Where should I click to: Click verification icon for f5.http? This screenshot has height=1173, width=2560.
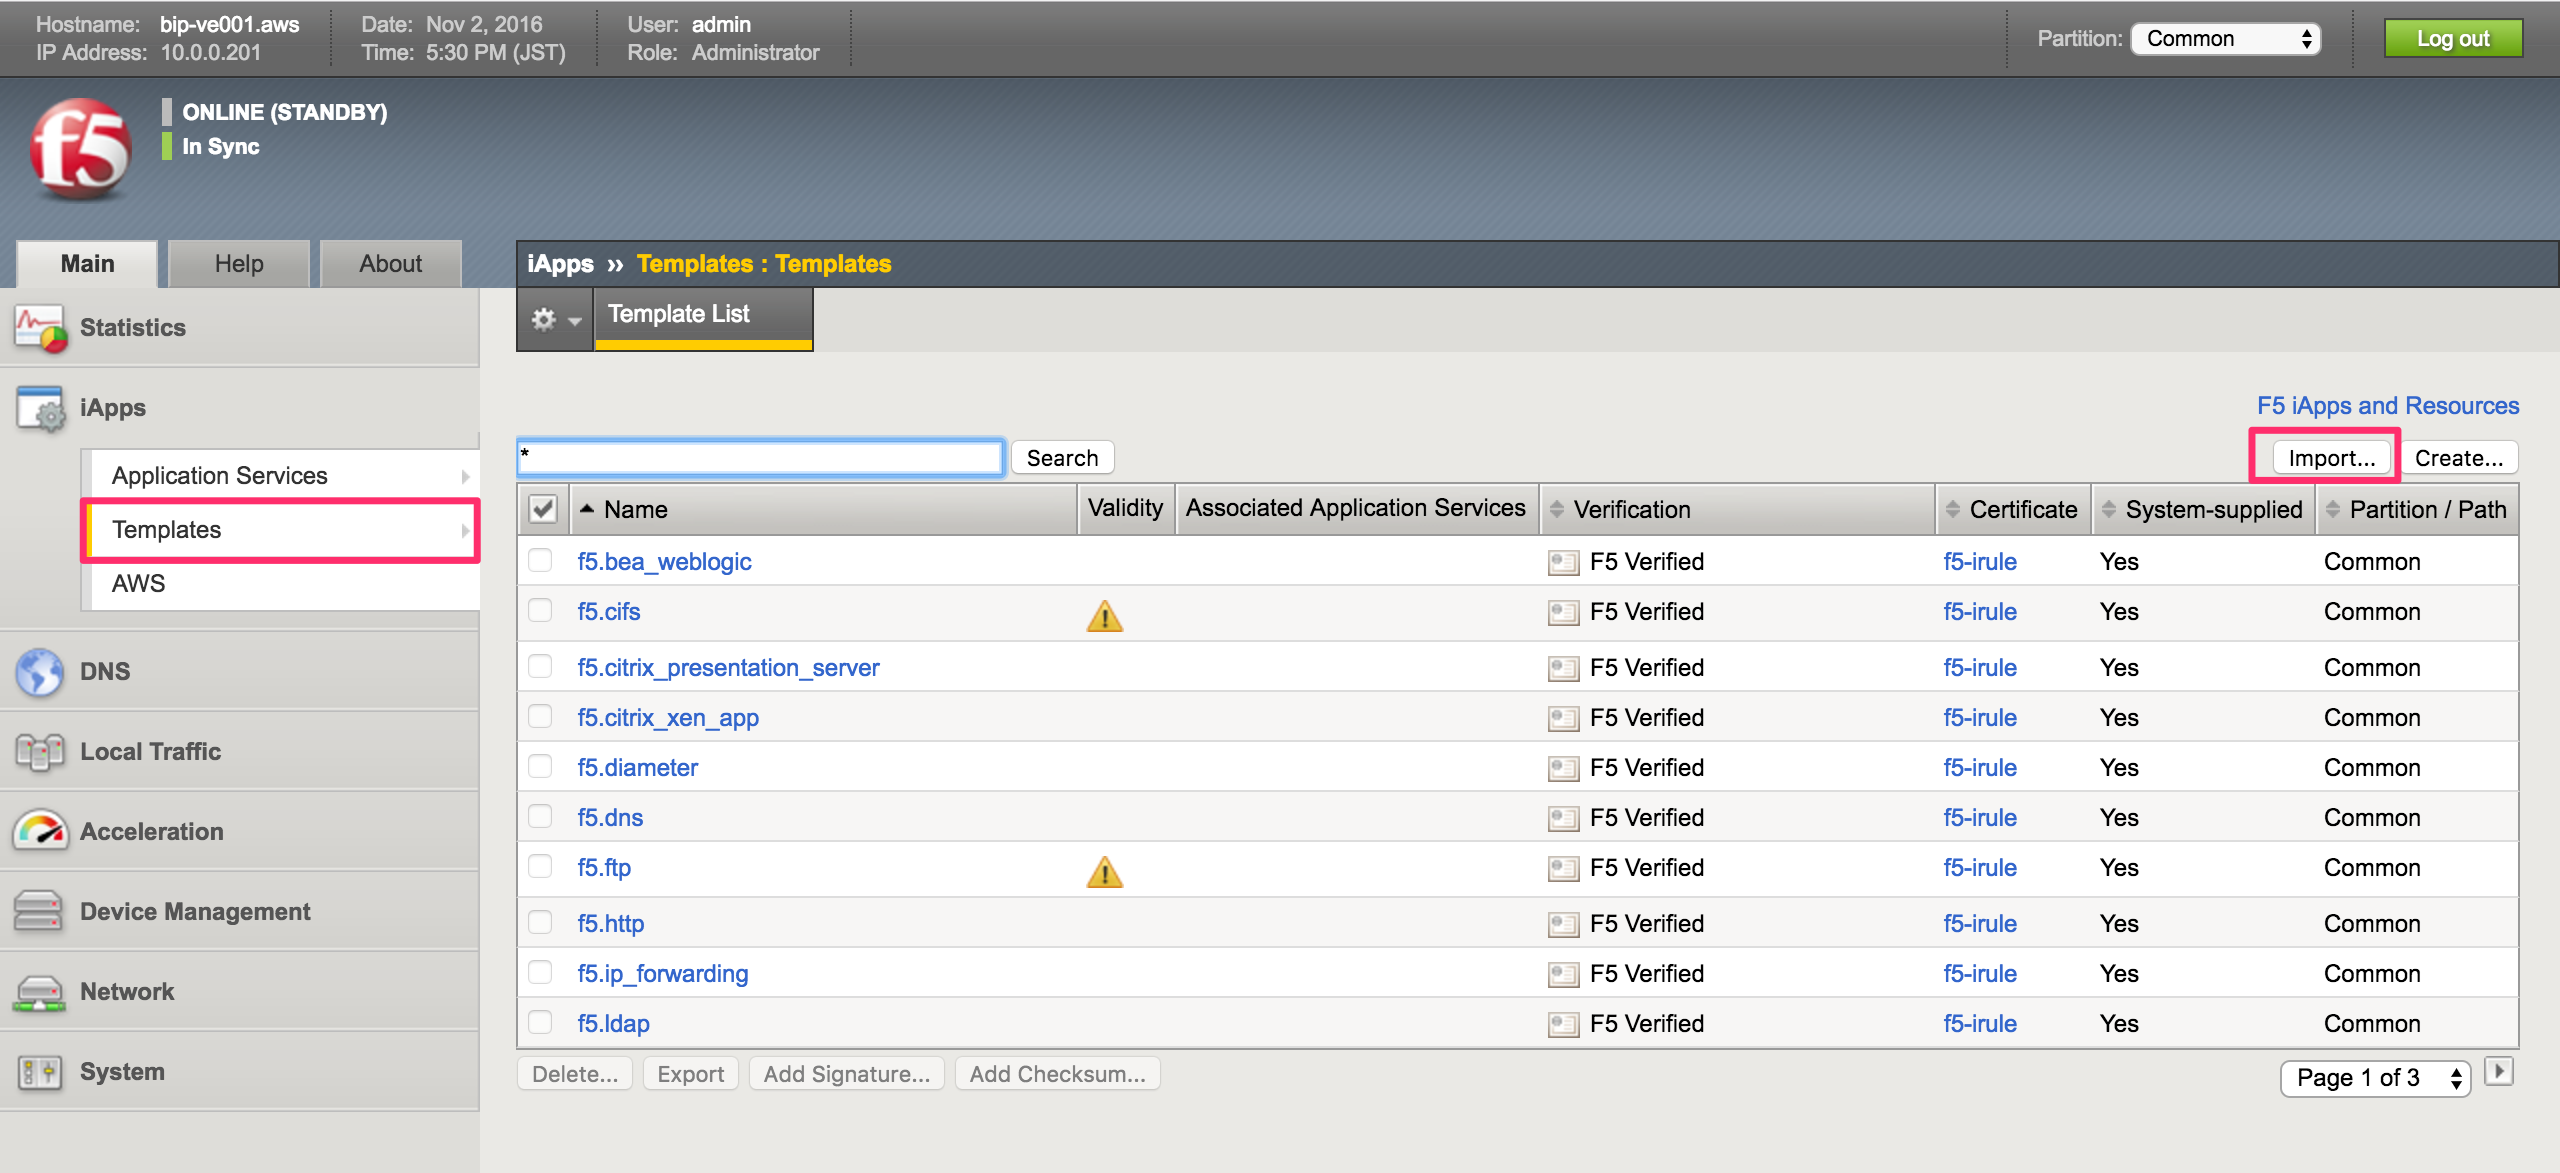(1563, 924)
